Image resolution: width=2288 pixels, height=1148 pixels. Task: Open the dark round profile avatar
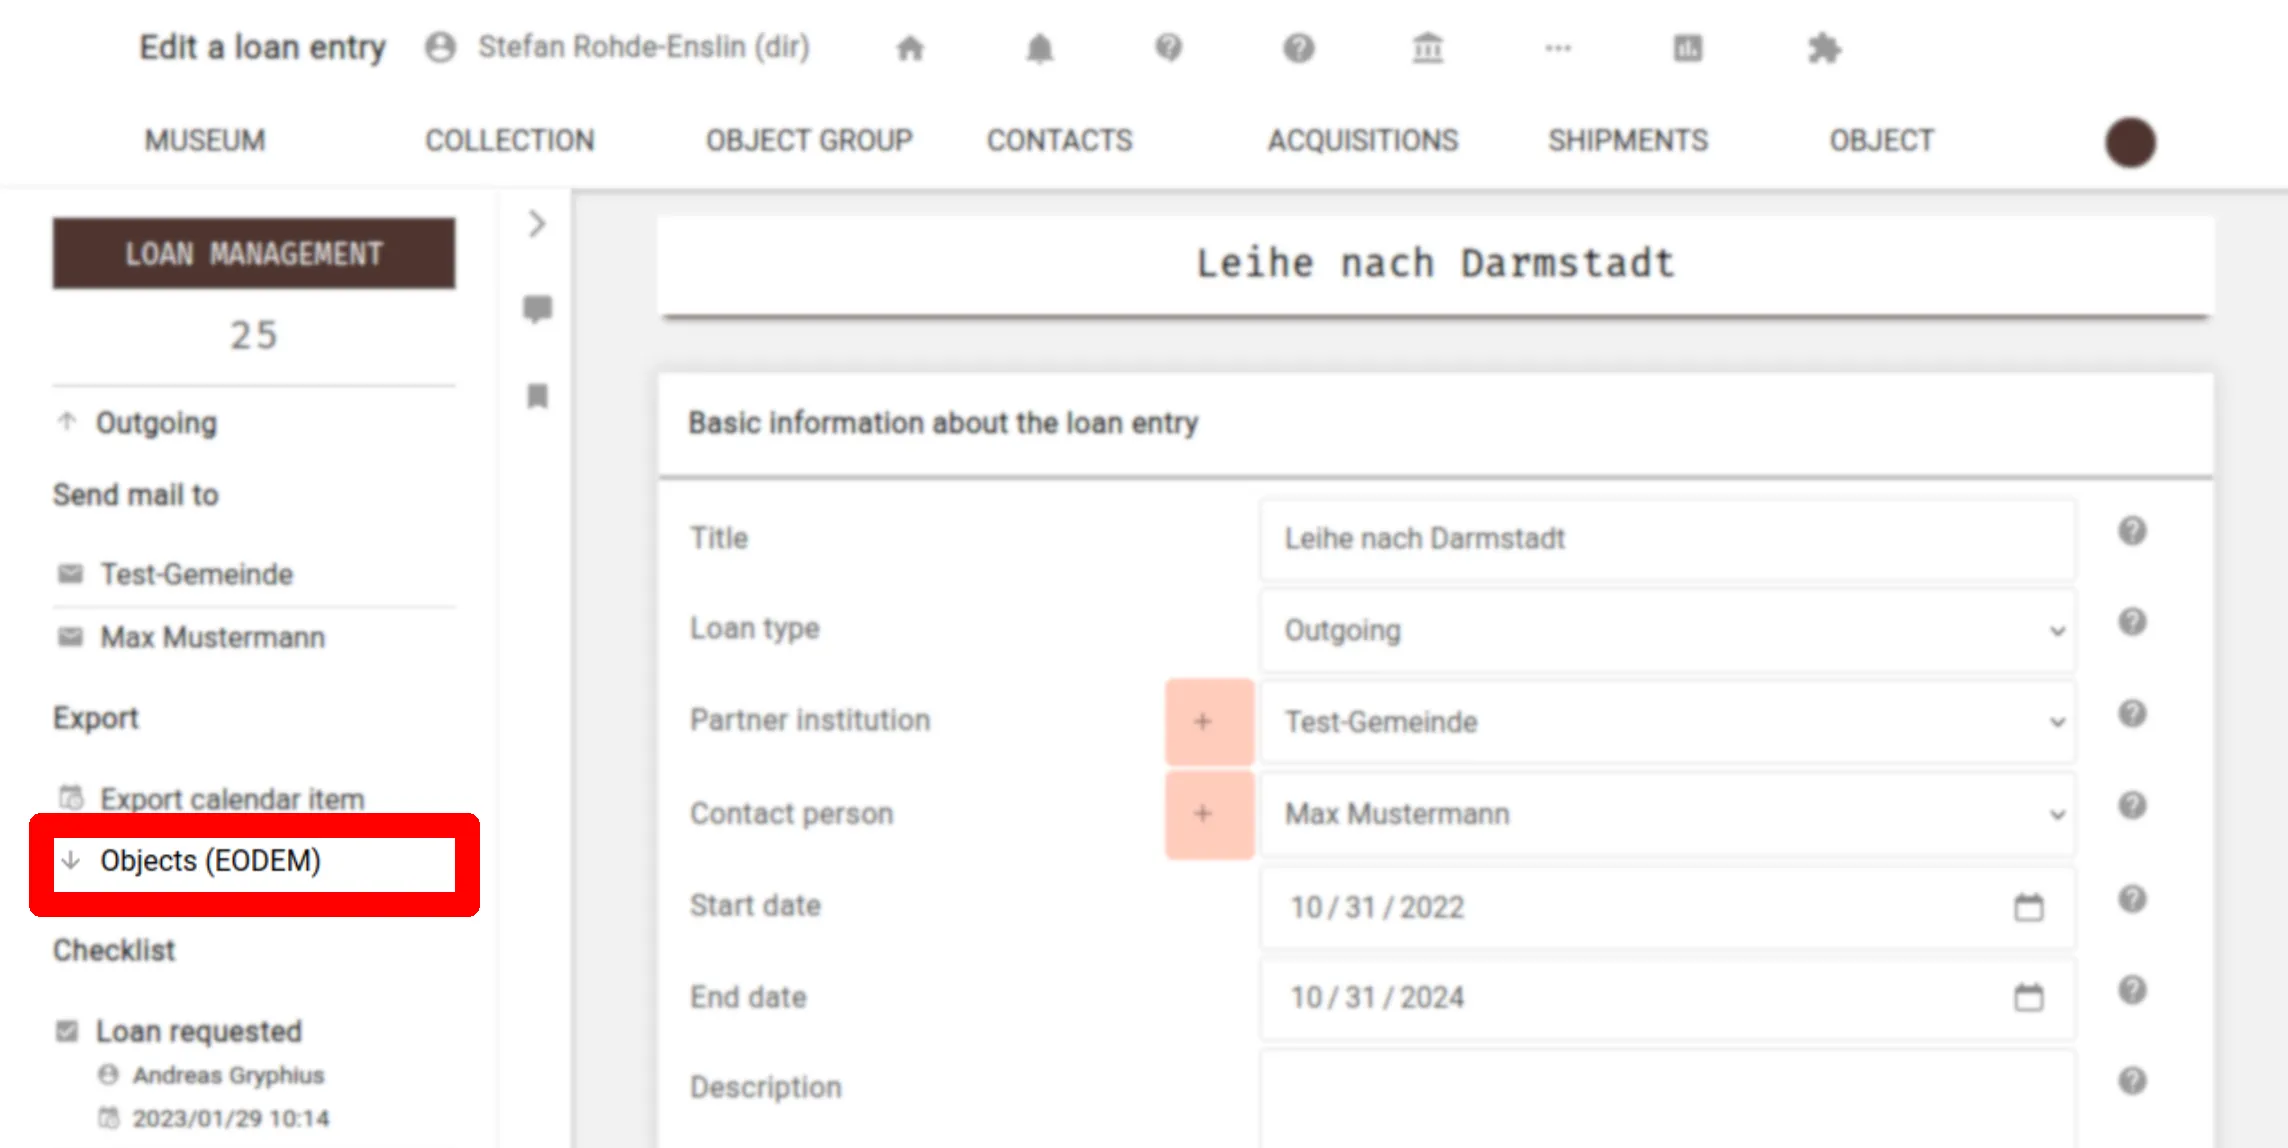point(2130,142)
